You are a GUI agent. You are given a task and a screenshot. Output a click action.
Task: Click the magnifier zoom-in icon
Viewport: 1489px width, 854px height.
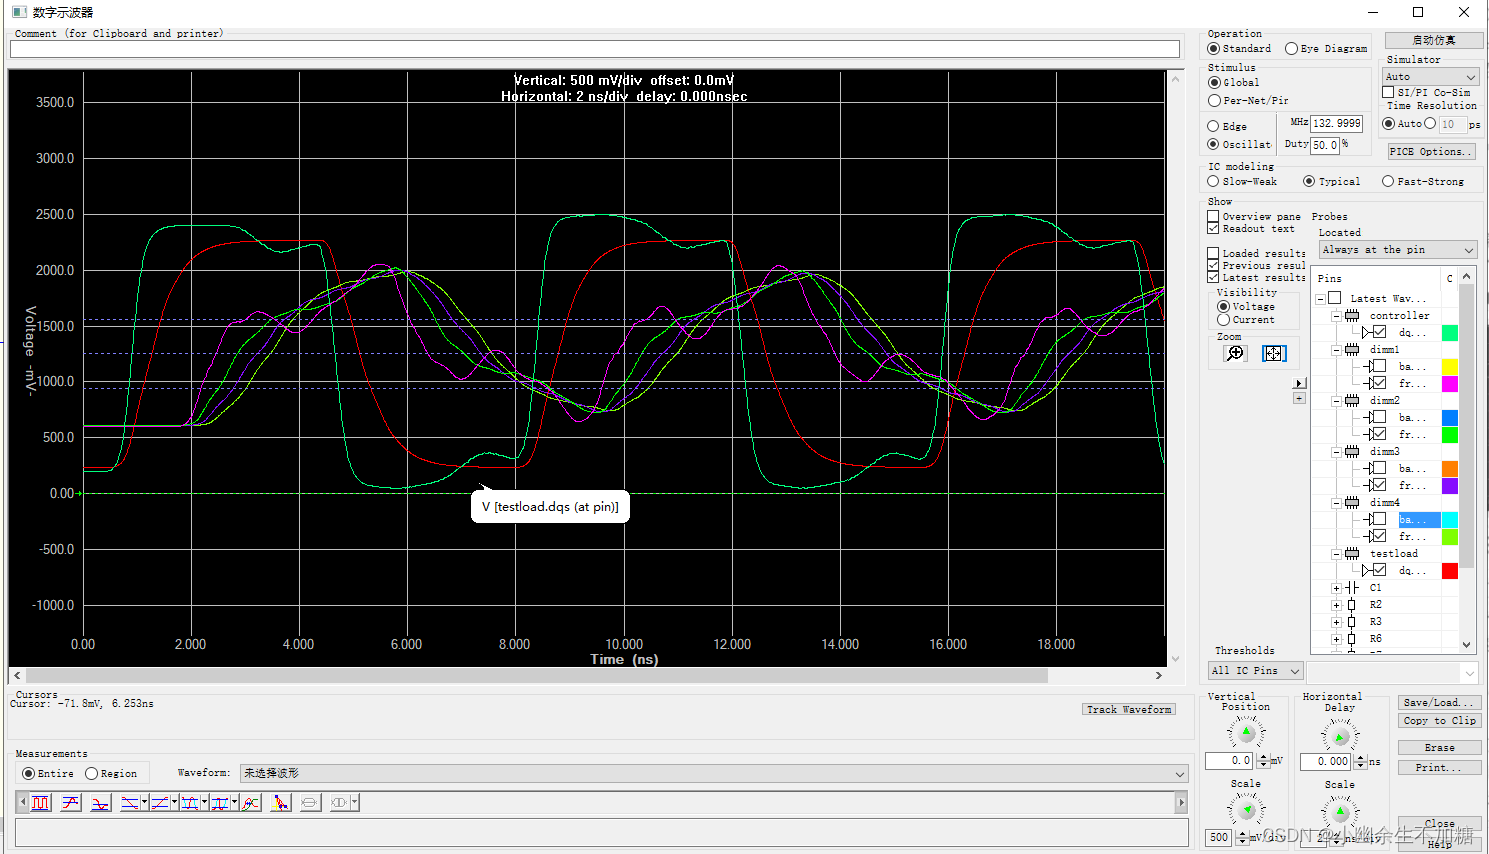[x=1235, y=353]
